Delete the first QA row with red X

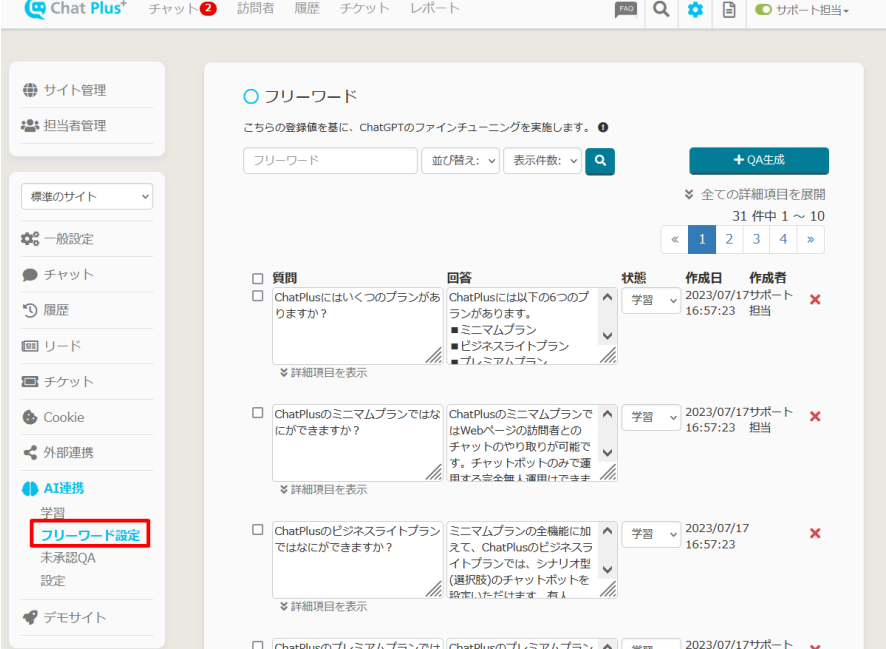coord(815,300)
